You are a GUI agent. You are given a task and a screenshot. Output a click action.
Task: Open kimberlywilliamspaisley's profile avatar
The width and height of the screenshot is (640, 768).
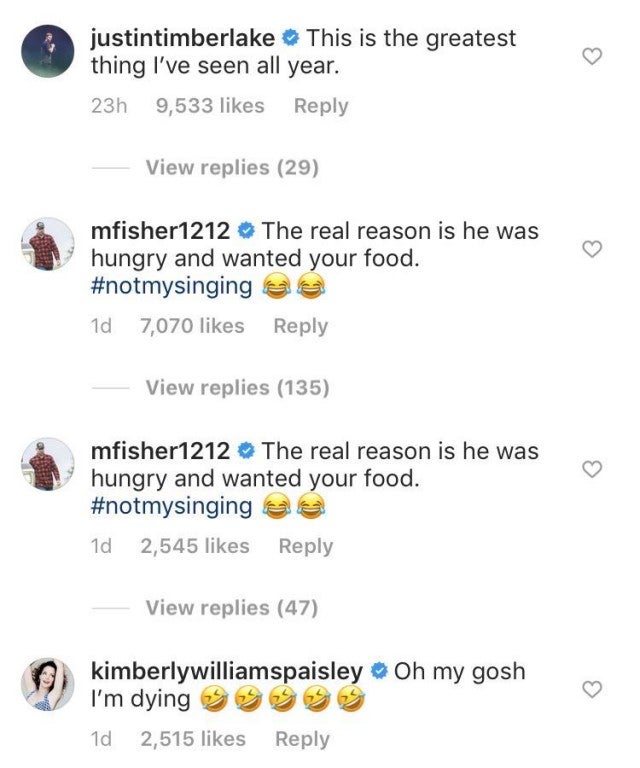[x=46, y=684]
